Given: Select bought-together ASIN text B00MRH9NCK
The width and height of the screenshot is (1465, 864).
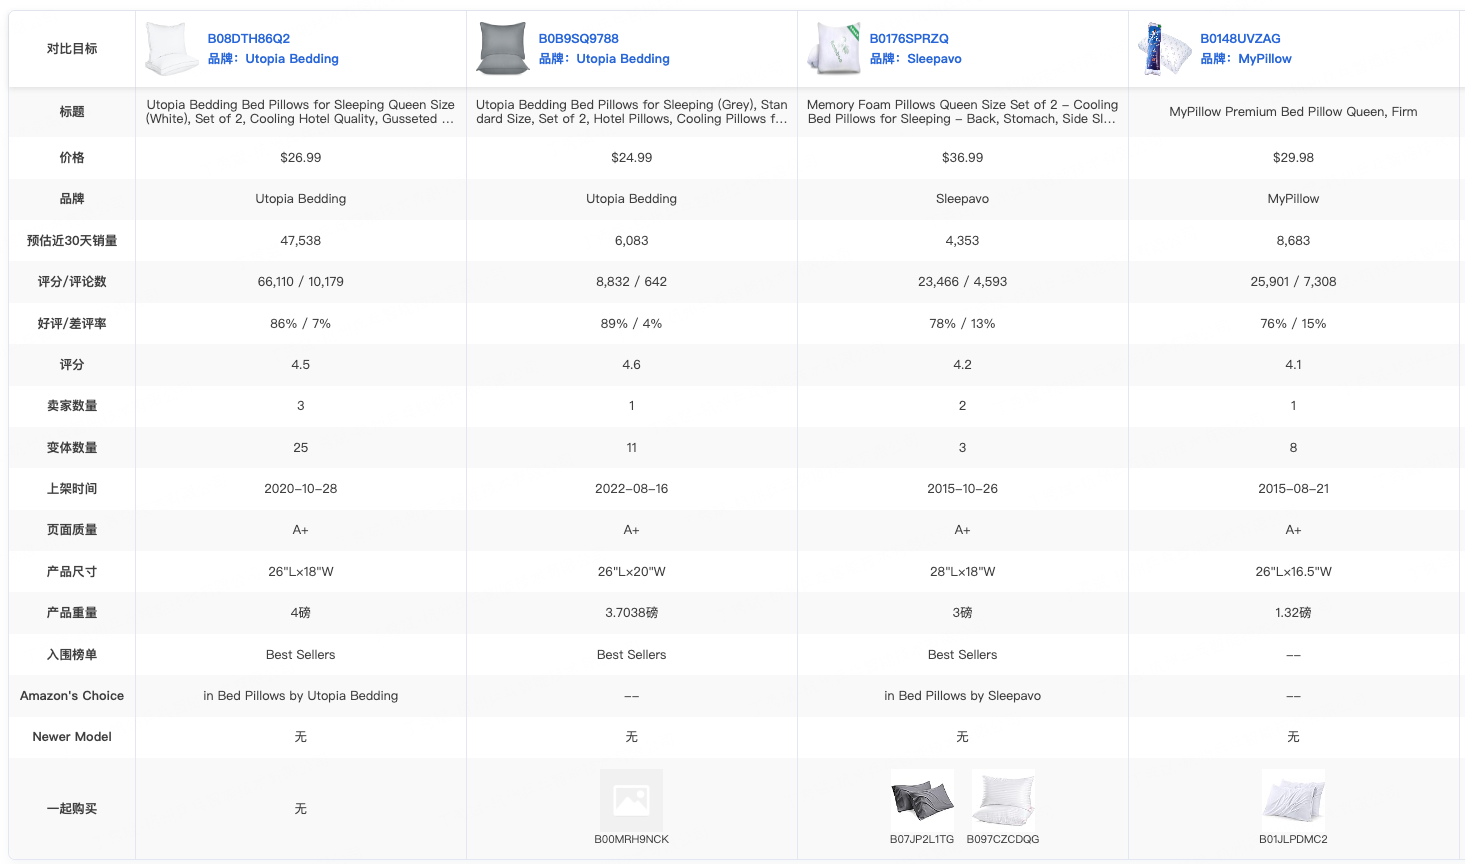Looking at the screenshot, I should pyautogui.click(x=631, y=839).
